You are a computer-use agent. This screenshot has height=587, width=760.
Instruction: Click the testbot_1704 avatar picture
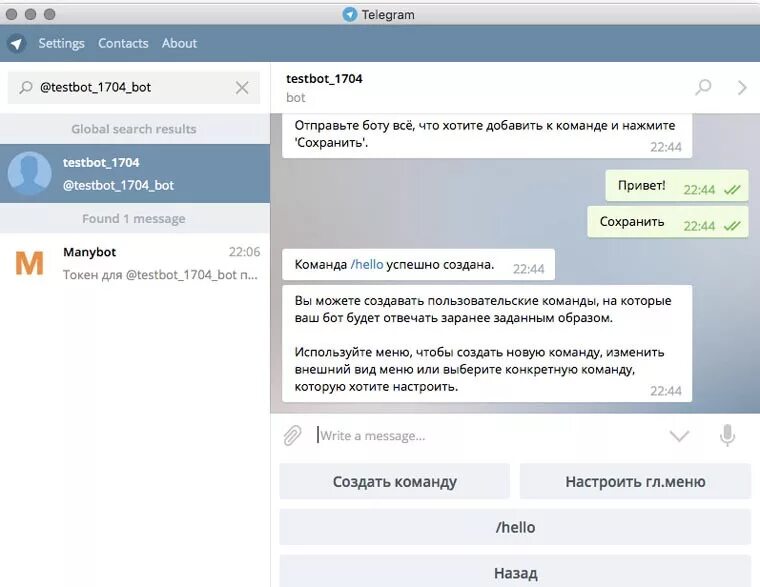(x=29, y=173)
